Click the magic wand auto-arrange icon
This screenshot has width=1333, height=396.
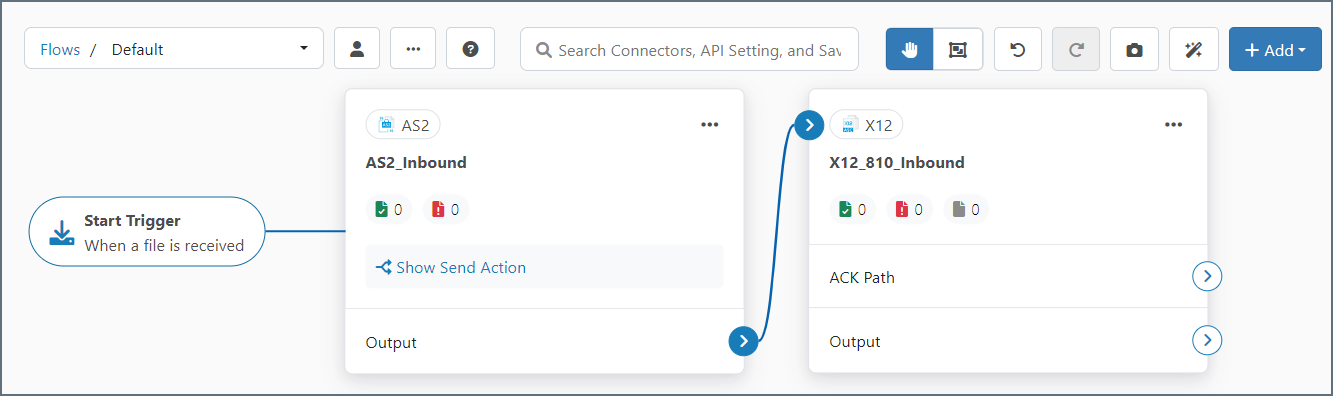1193,49
